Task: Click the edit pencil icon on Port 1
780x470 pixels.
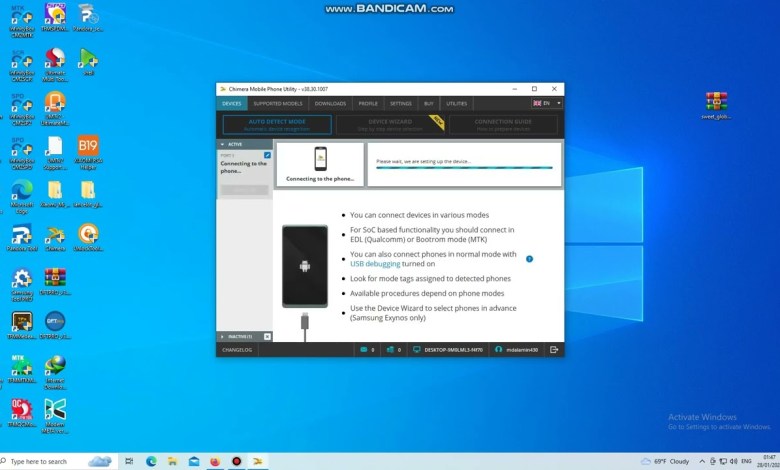Action: tap(267, 155)
